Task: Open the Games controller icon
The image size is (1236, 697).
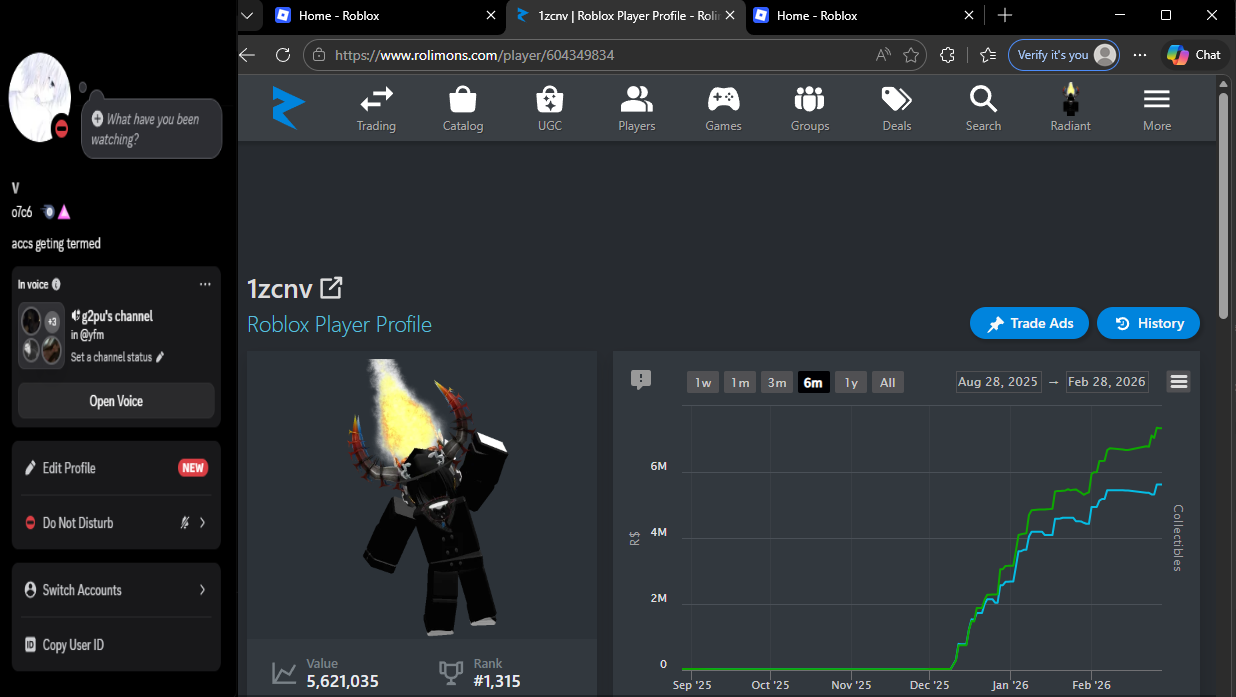Action: coord(723,99)
